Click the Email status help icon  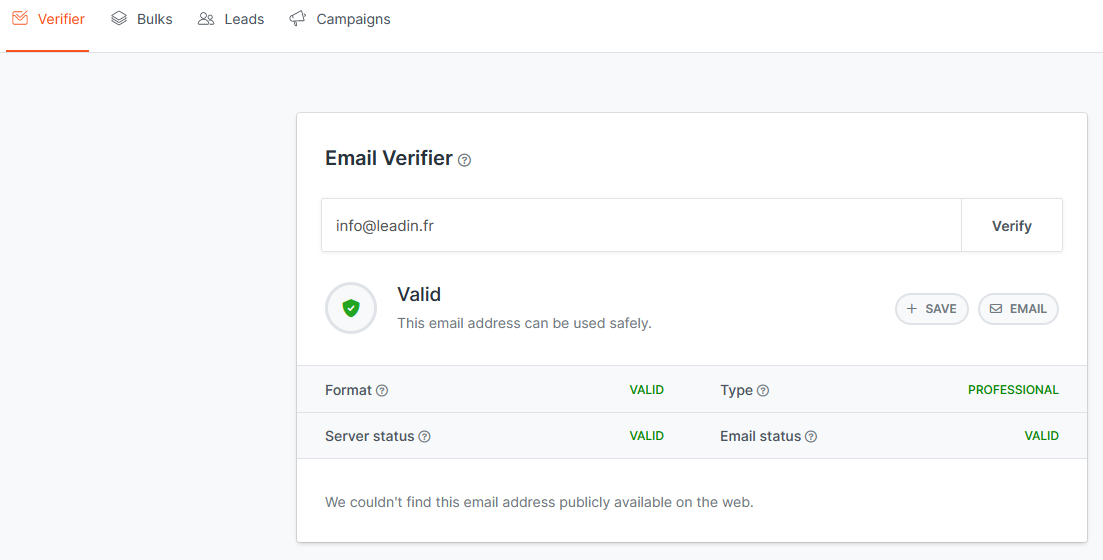[811, 437]
